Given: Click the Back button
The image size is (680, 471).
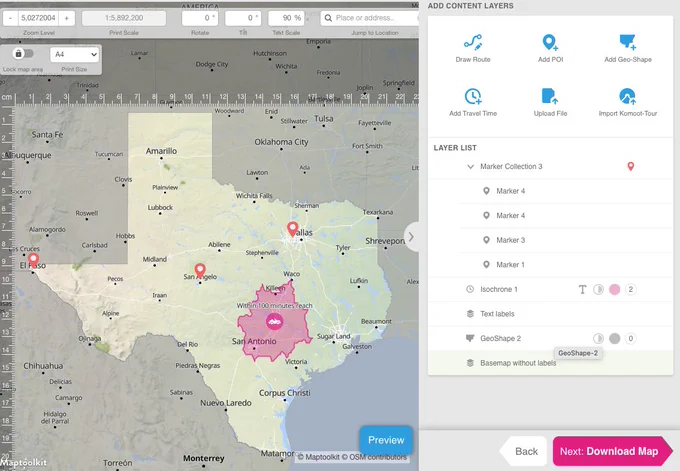Looking at the screenshot, I should coord(524,451).
